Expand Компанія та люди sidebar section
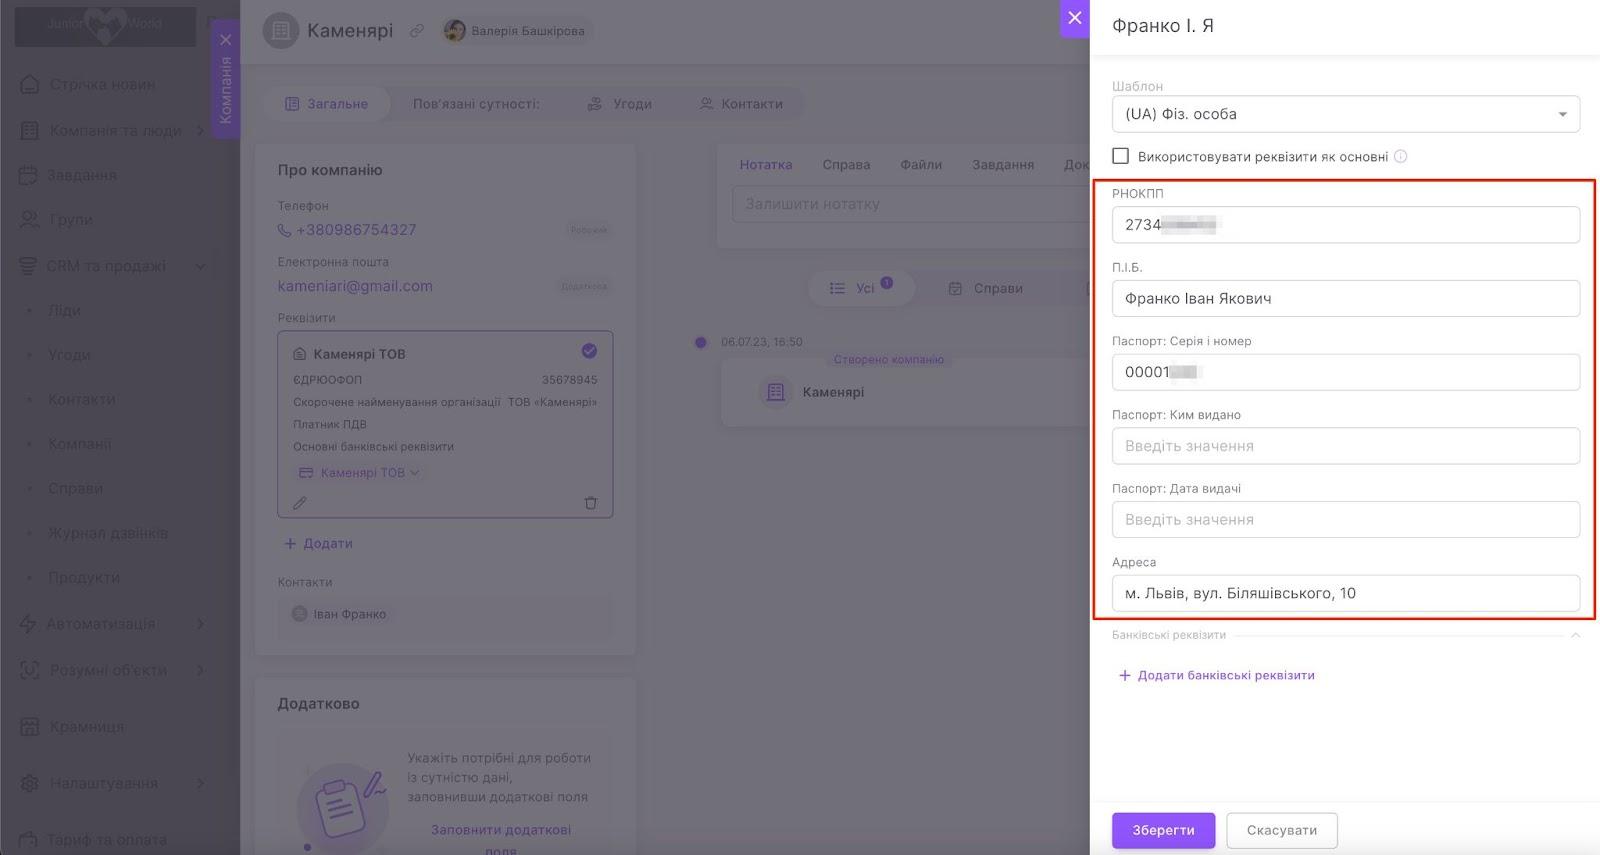This screenshot has height=855, width=1600. tap(115, 130)
